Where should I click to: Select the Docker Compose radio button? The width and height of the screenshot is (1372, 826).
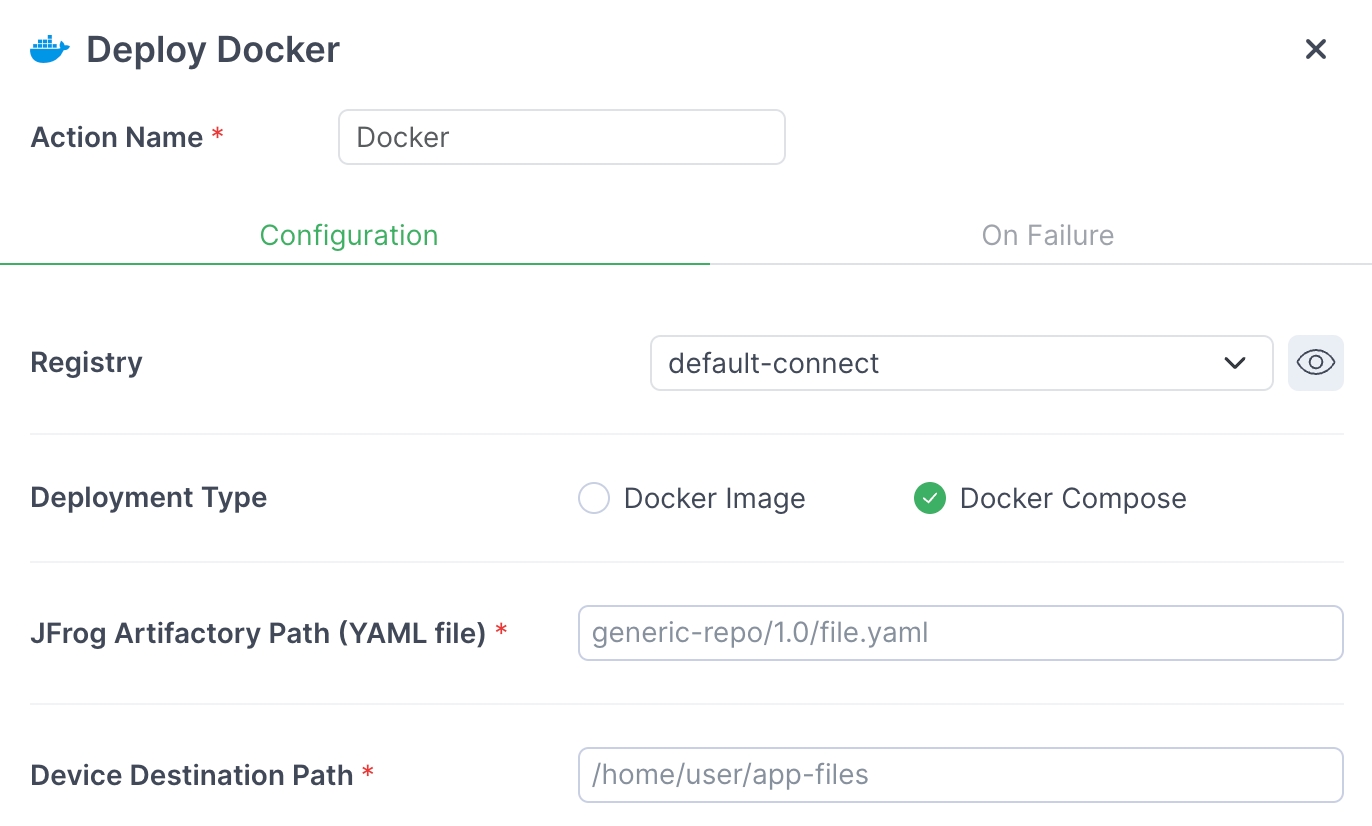(930, 498)
